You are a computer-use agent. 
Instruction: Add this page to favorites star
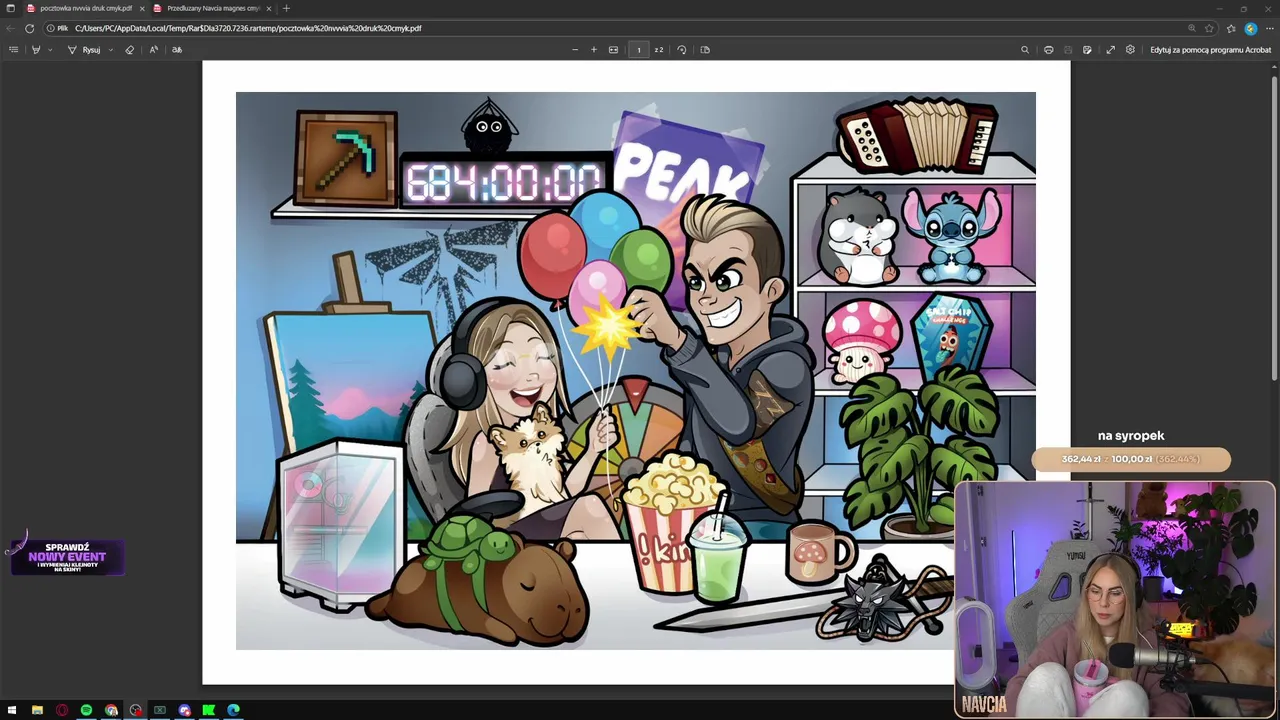1209,28
